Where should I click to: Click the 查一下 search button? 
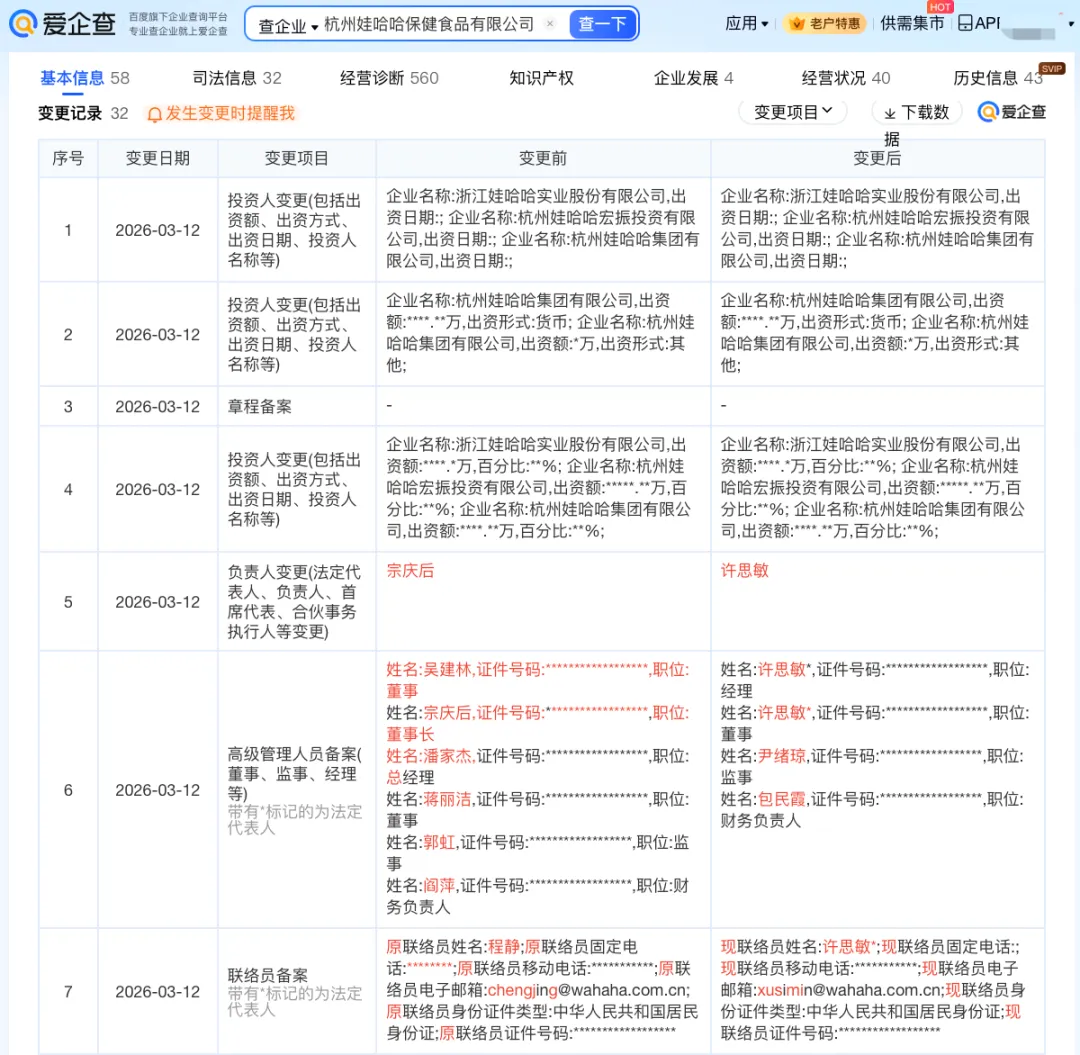602,25
